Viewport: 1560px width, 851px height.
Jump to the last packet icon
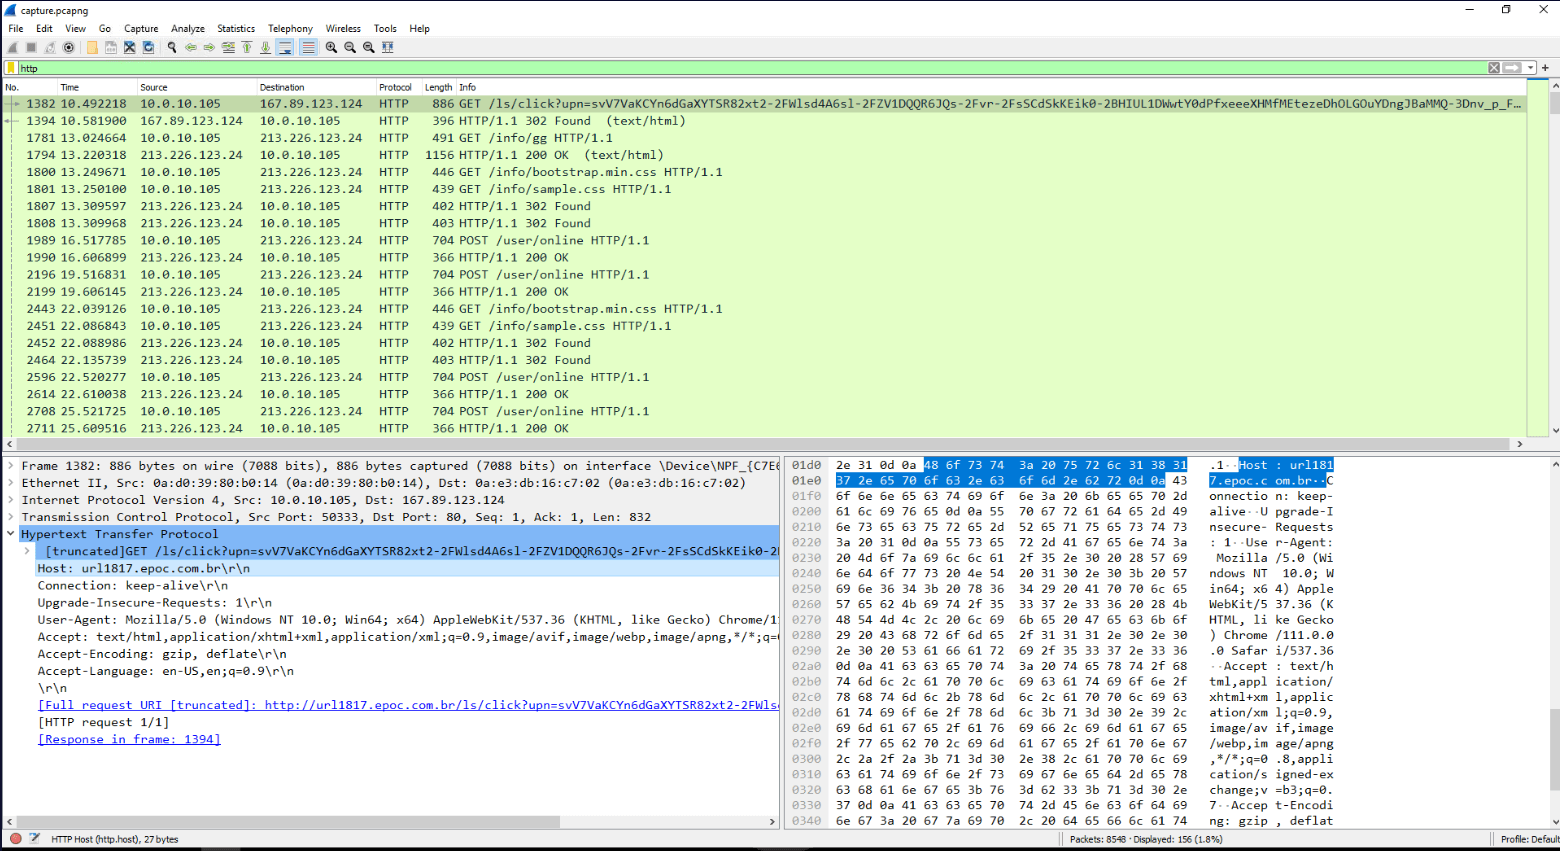pos(266,47)
